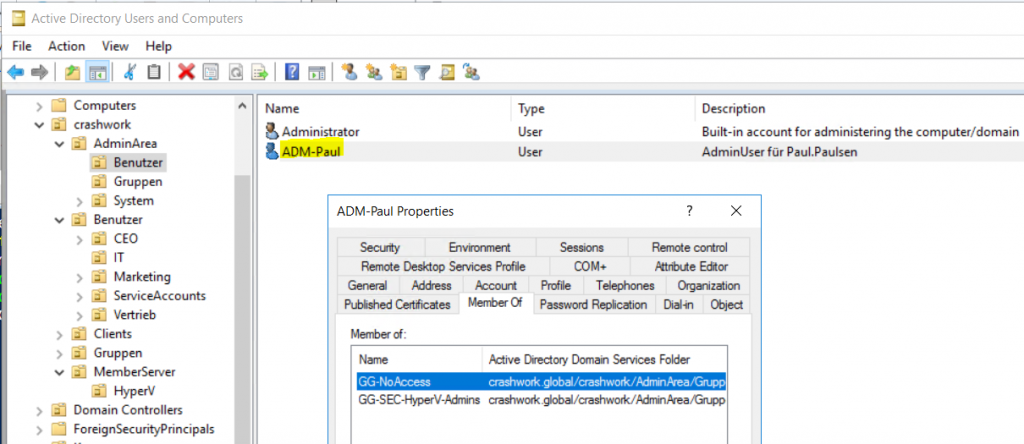
Task: Collapse the crashwork OU node
Action: (39, 124)
